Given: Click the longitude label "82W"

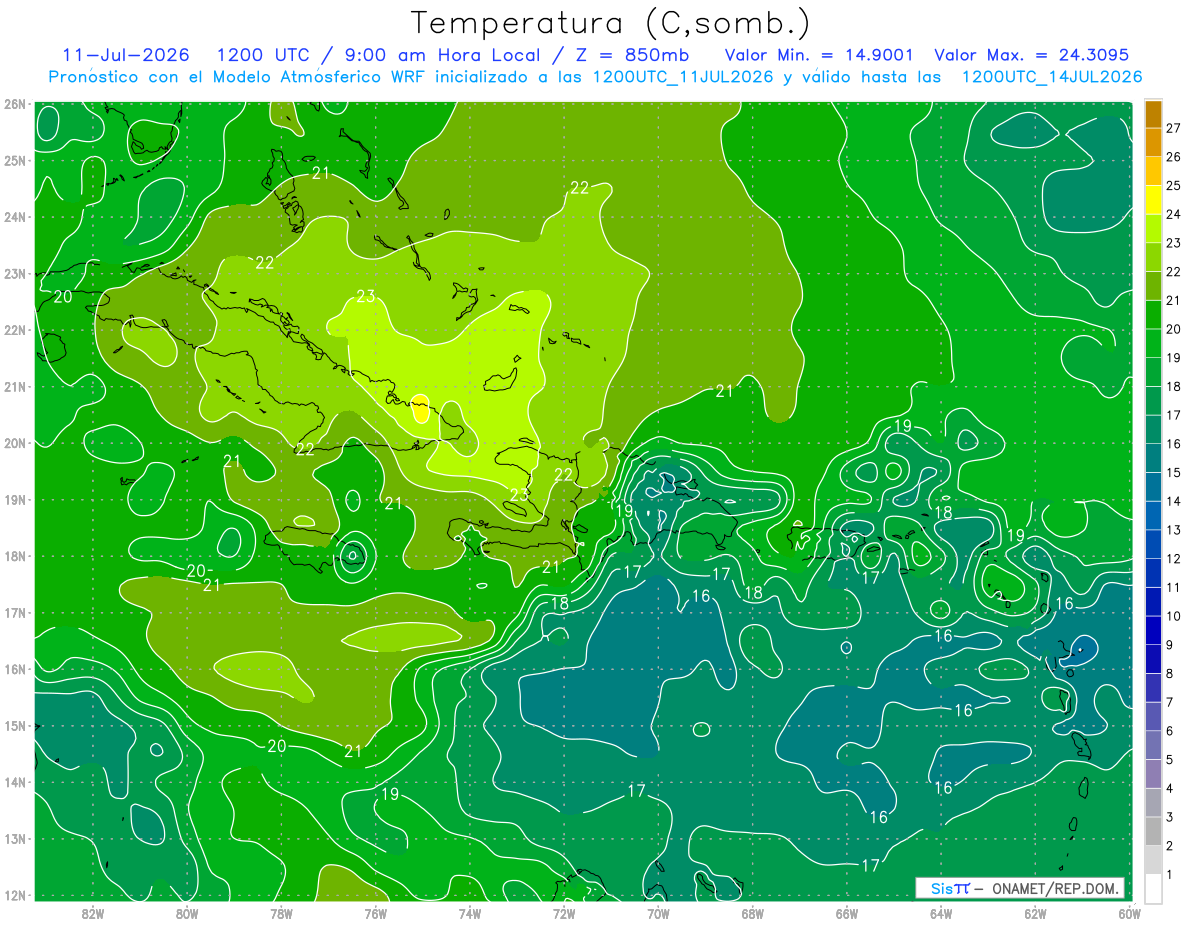Looking at the screenshot, I should 93,913.
